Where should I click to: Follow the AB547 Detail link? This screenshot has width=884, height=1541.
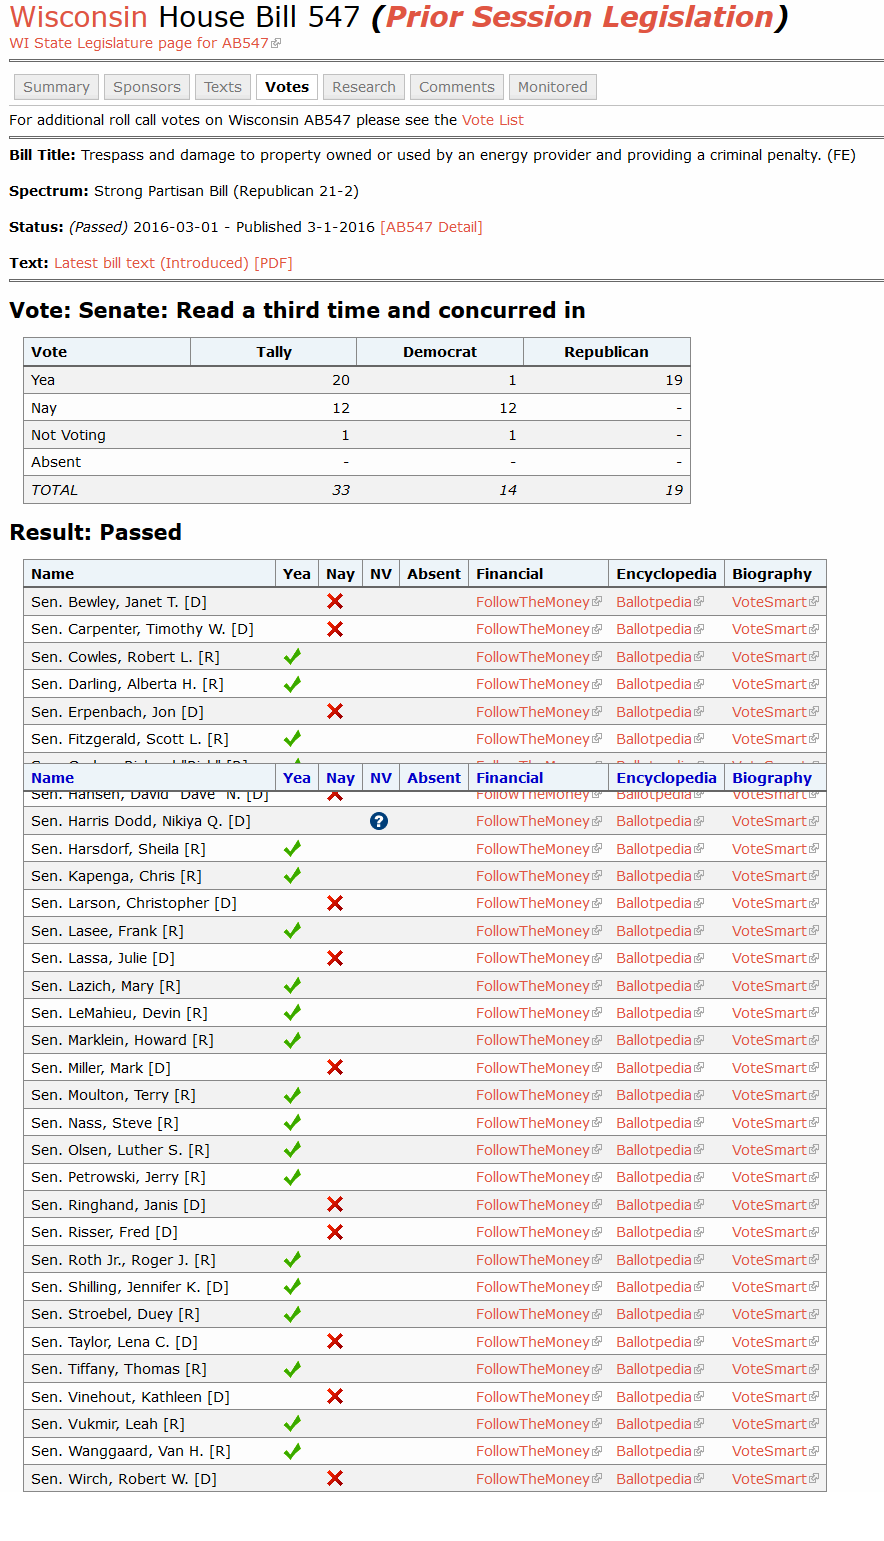(x=431, y=227)
